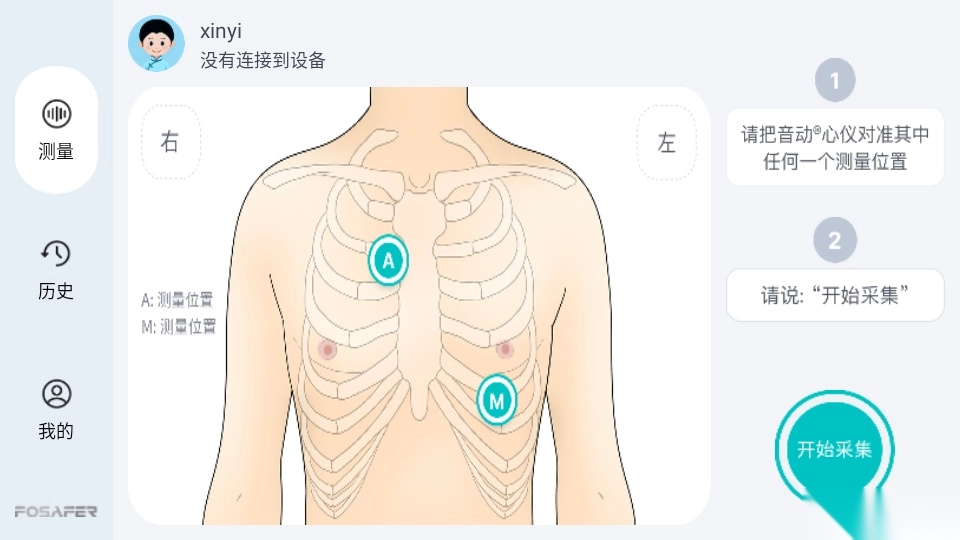Click the FOSAFER logo
Screen dimensions: 960x540
point(56,511)
